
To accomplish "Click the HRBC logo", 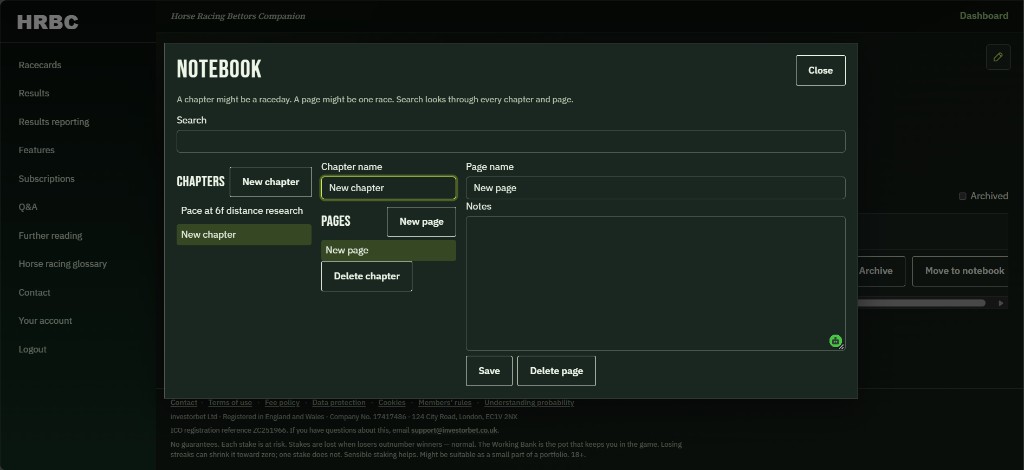I will pos(48,22).
